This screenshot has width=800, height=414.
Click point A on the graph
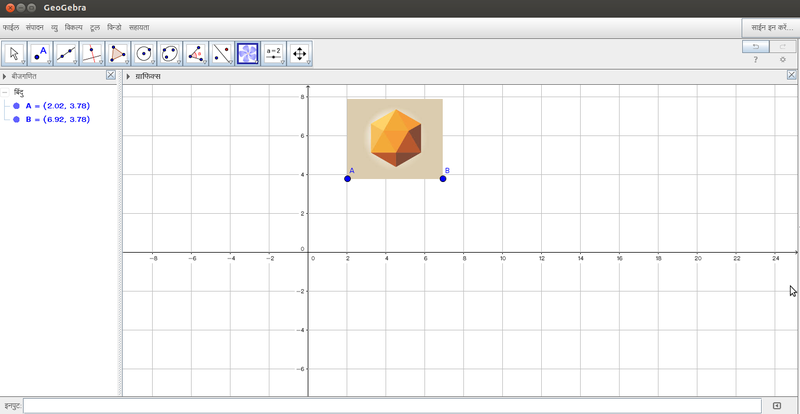pos(347,179)
